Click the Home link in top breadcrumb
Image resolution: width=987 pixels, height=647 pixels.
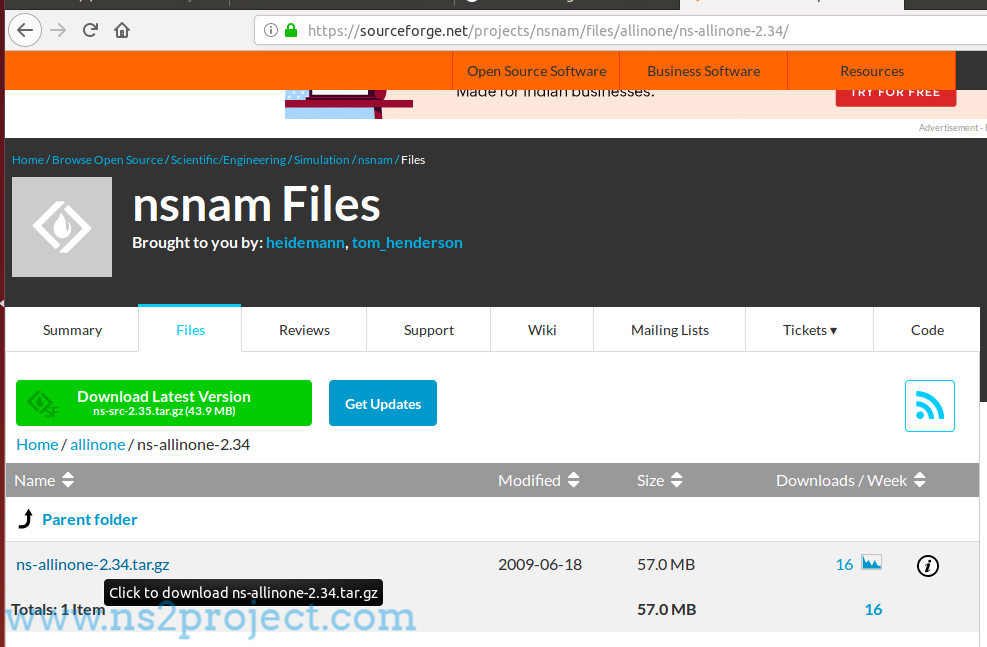pyautogui.click(x=28, y=160)
